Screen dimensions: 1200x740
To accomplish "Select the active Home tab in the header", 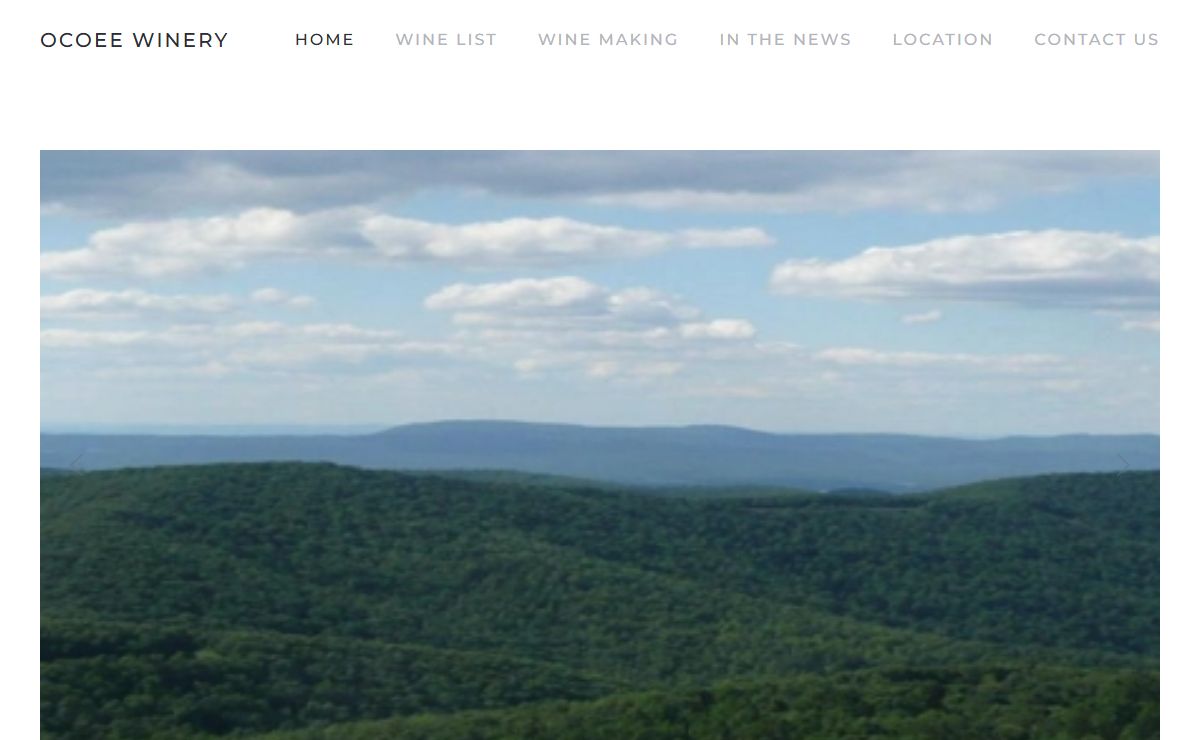I will (x=324, y=40).
